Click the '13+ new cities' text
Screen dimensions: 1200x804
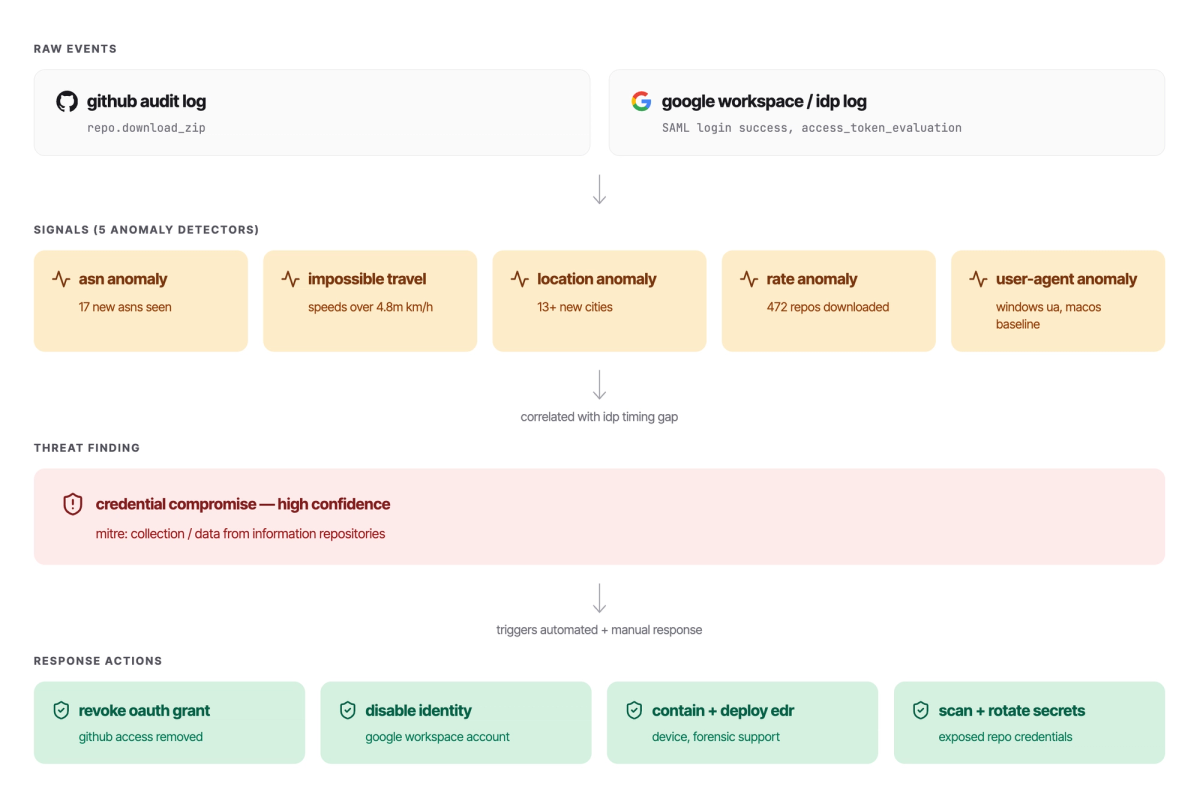tap(575, 307)
